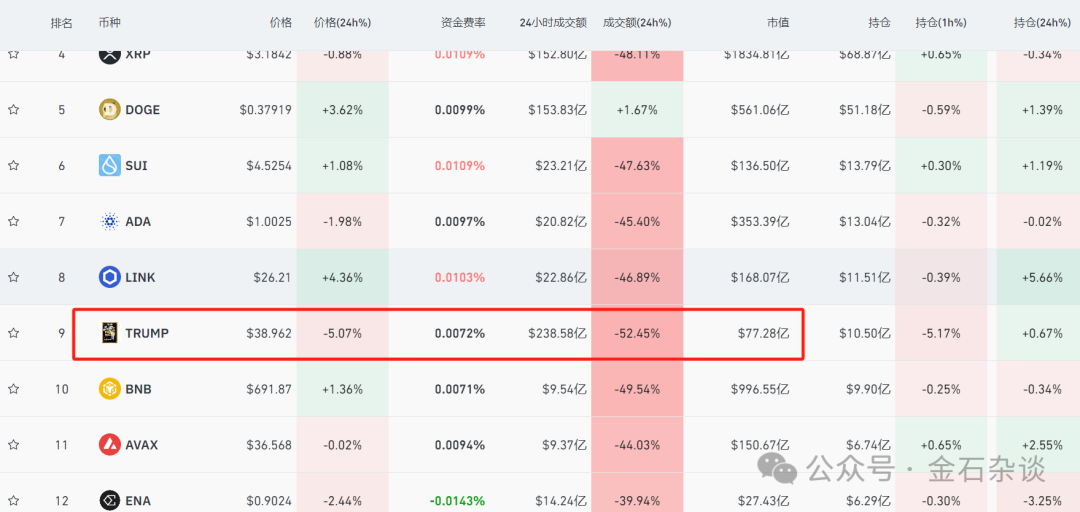The height and width of the screenshot is (512, 1080).
Task: Sort by 市值 column header
Action: pos(778,23)
